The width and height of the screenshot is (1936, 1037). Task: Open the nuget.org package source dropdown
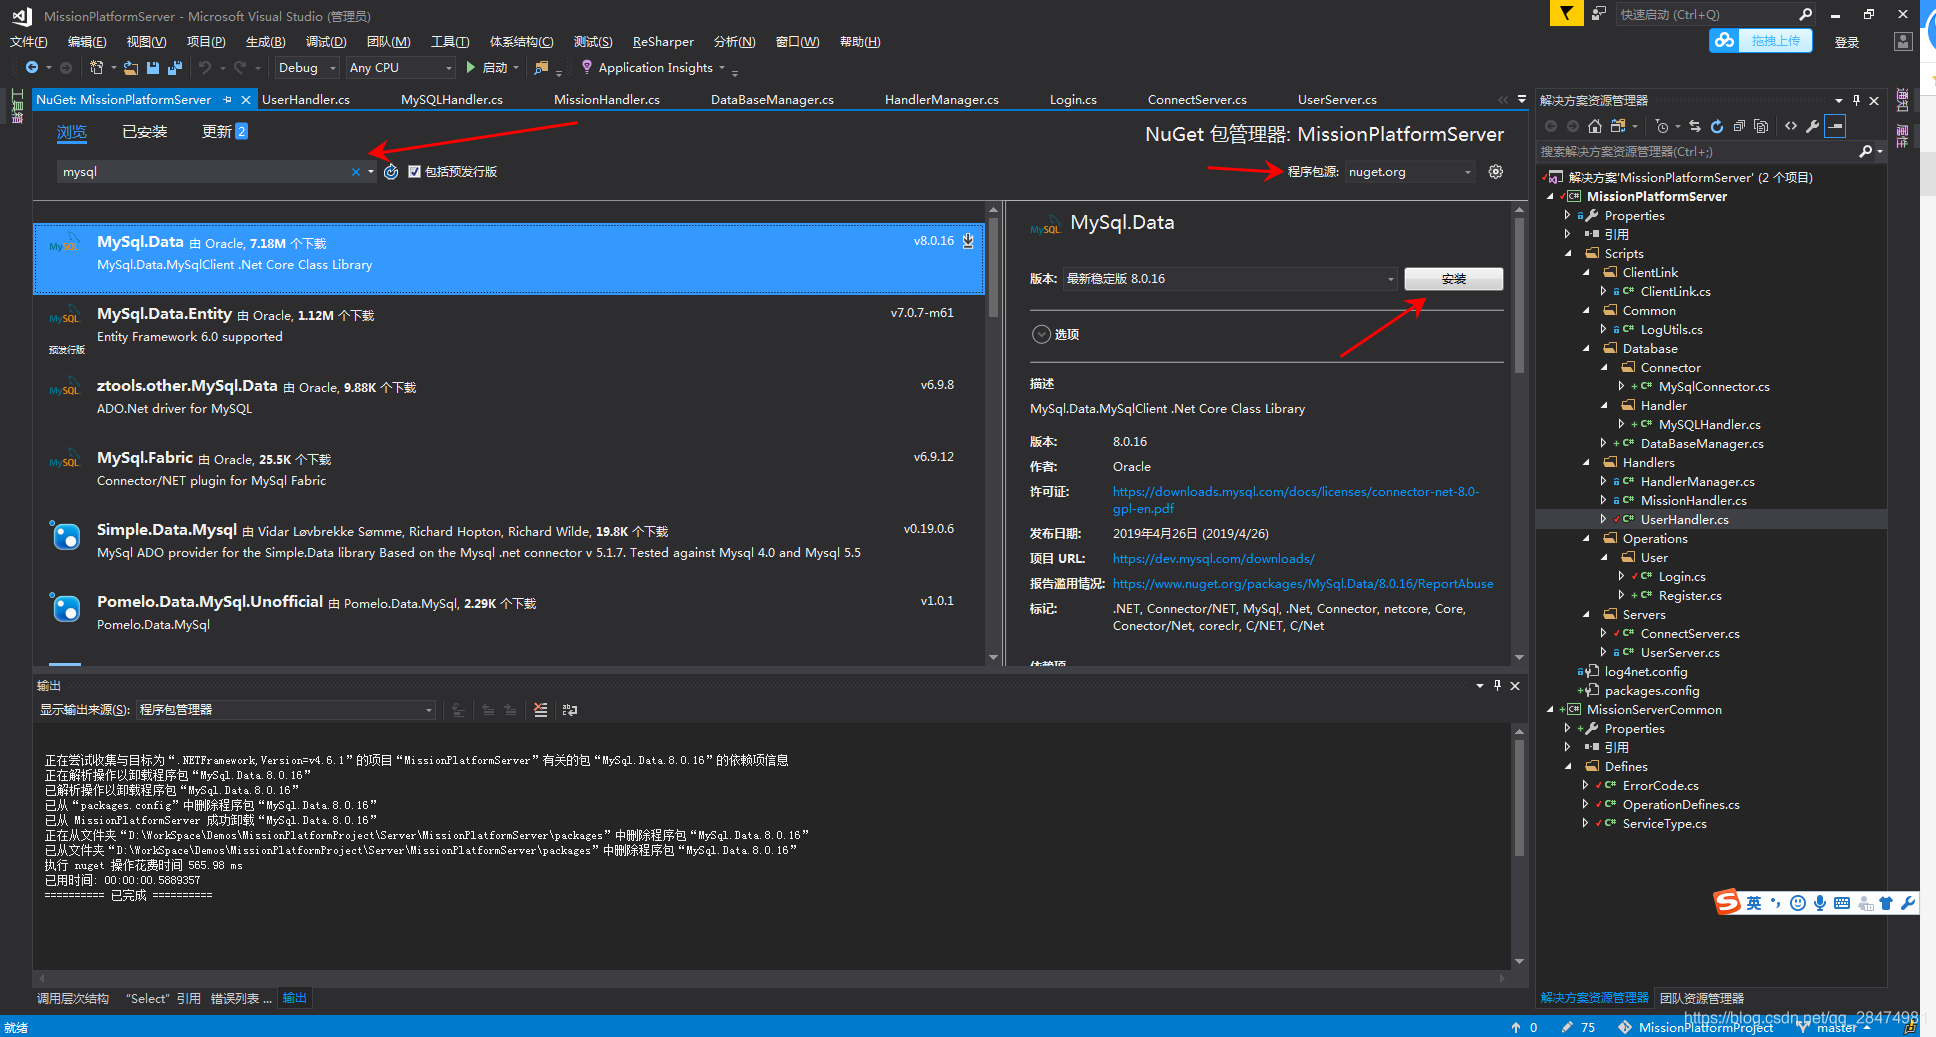(x=1410, y=172)
